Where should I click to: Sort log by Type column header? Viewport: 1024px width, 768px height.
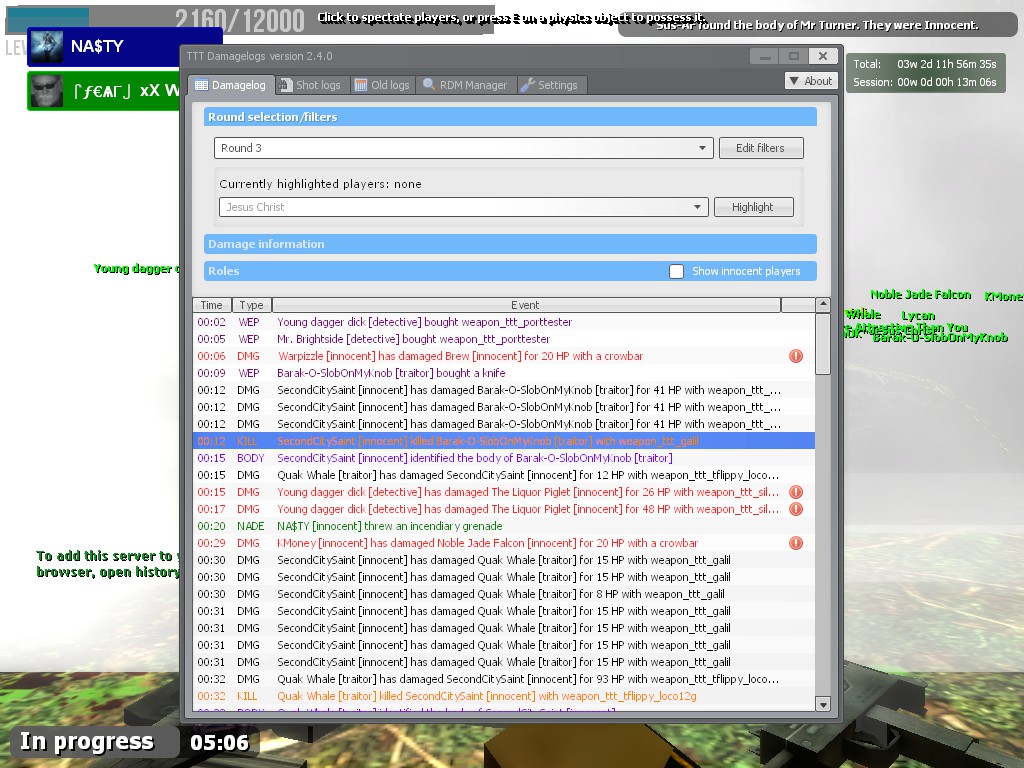coord(251,305)
